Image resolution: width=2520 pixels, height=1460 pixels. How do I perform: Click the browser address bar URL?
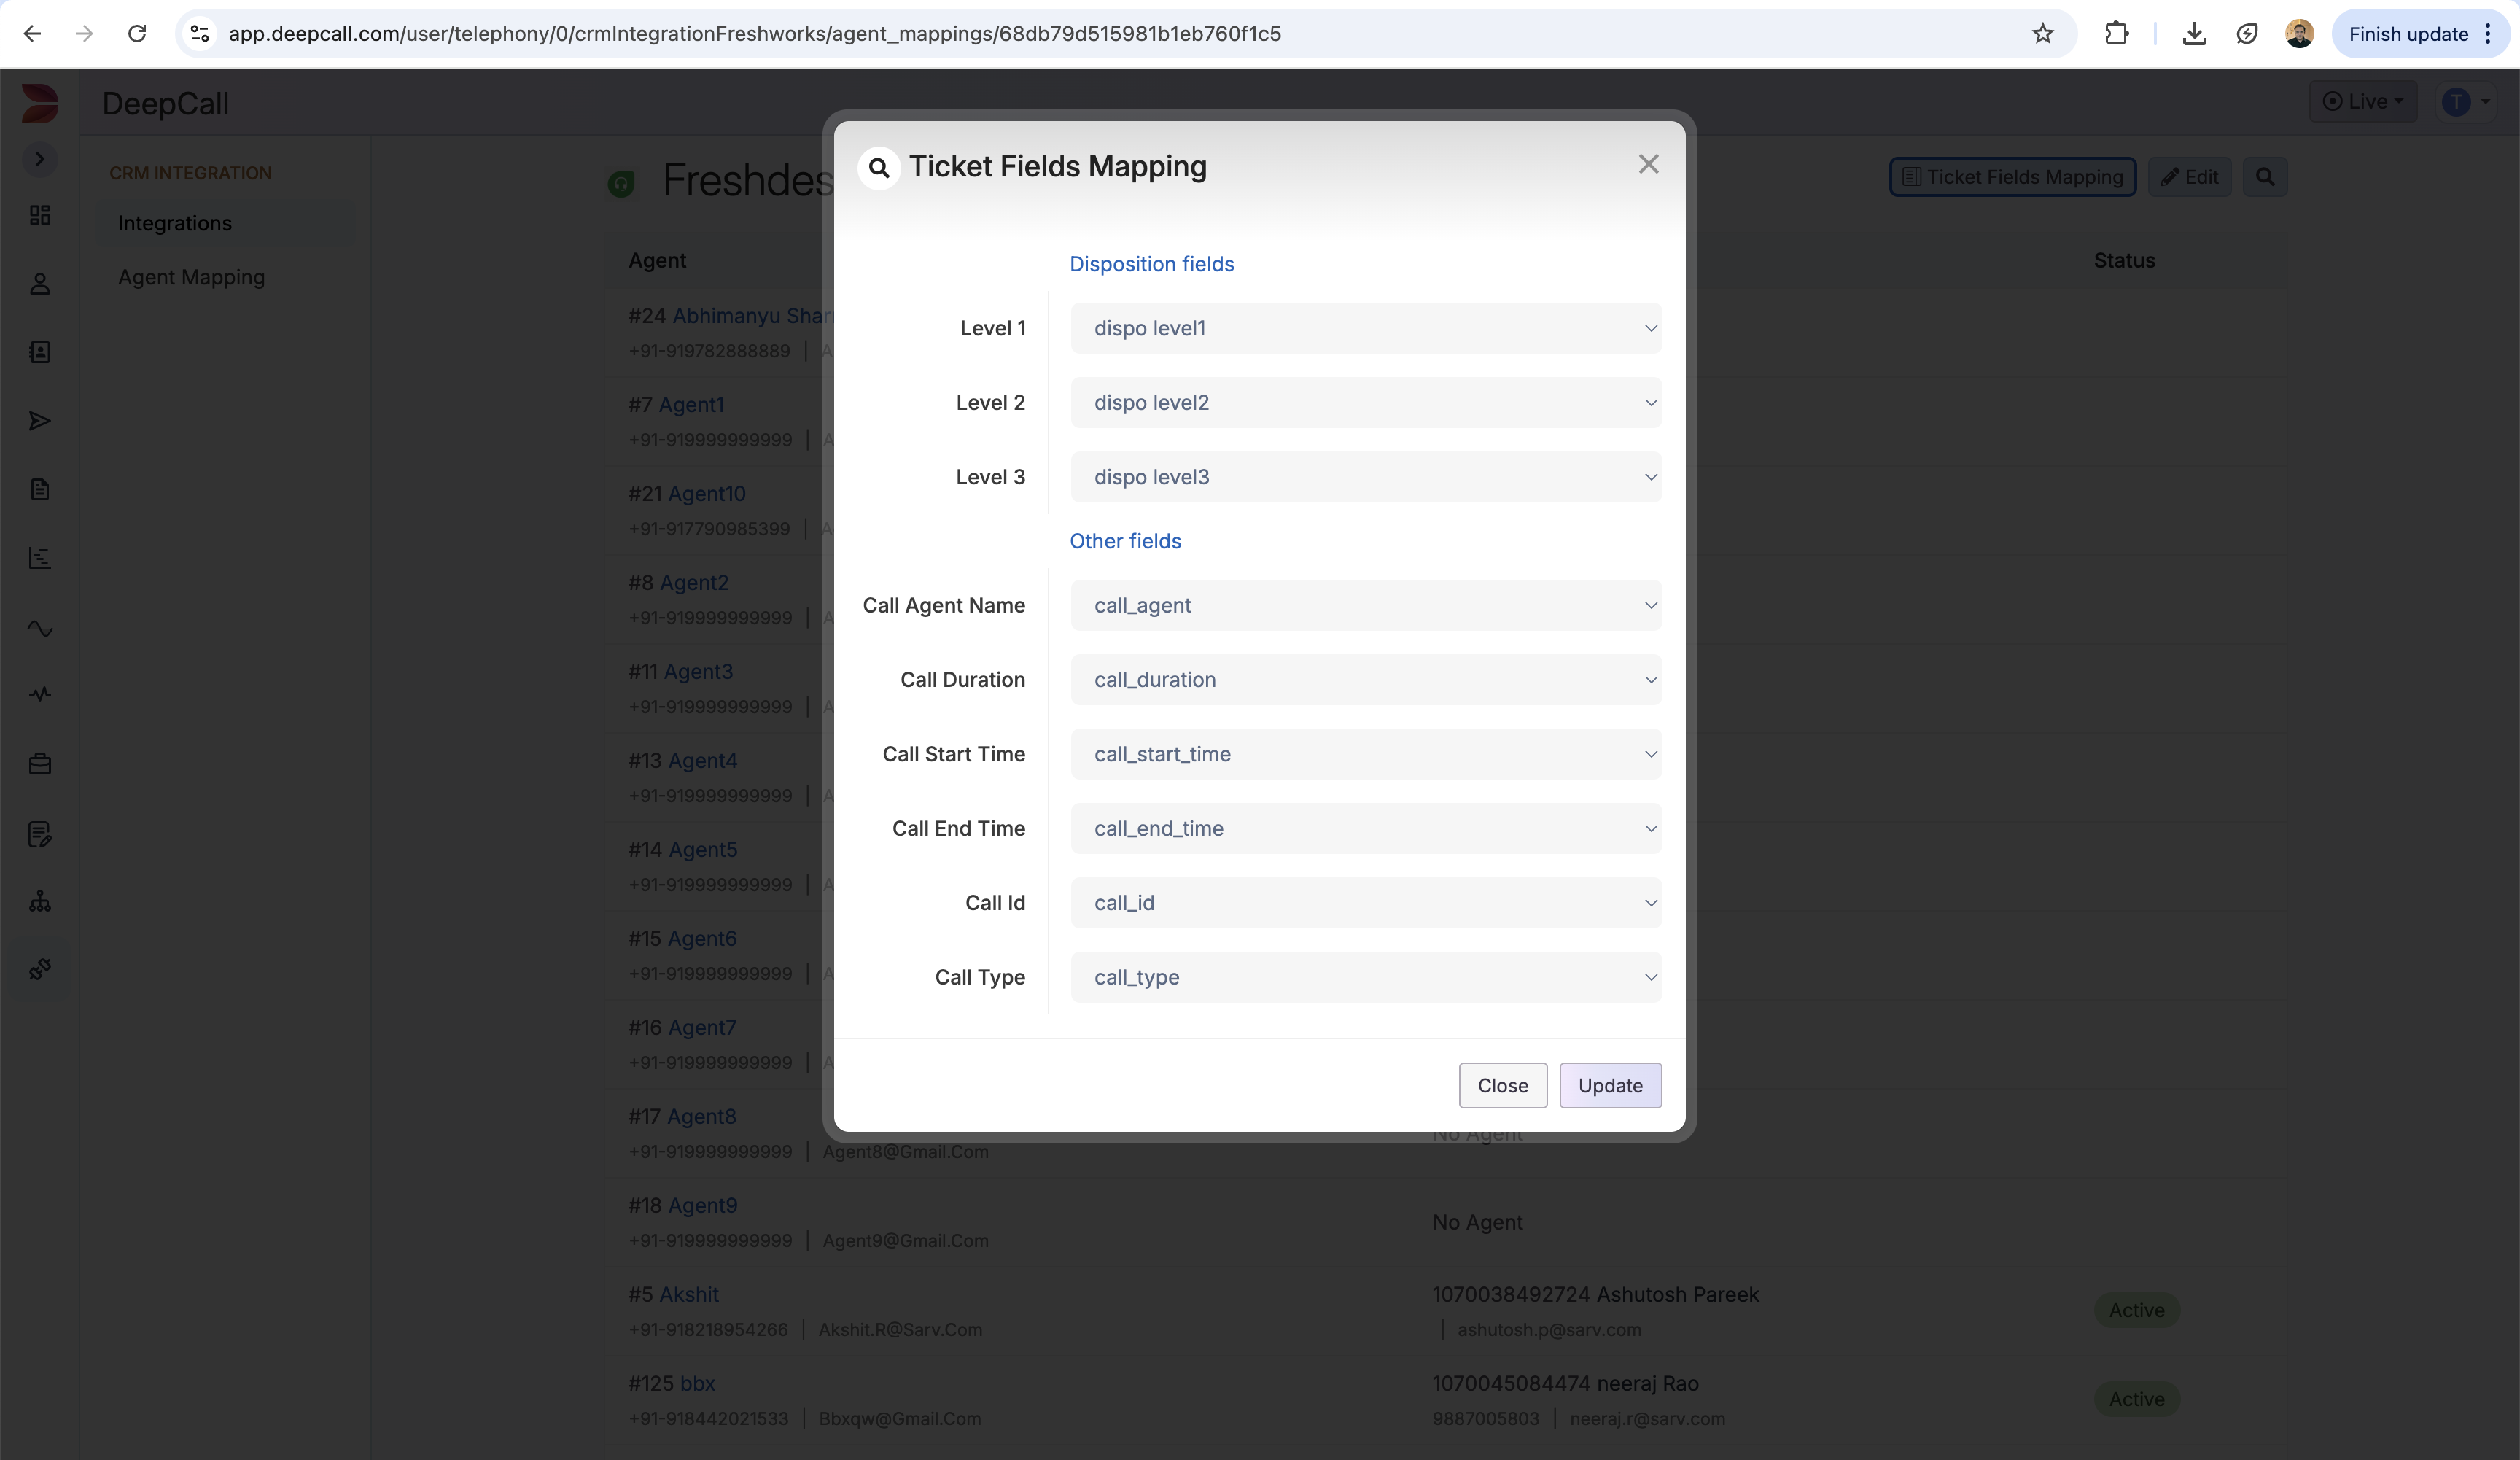754,34
